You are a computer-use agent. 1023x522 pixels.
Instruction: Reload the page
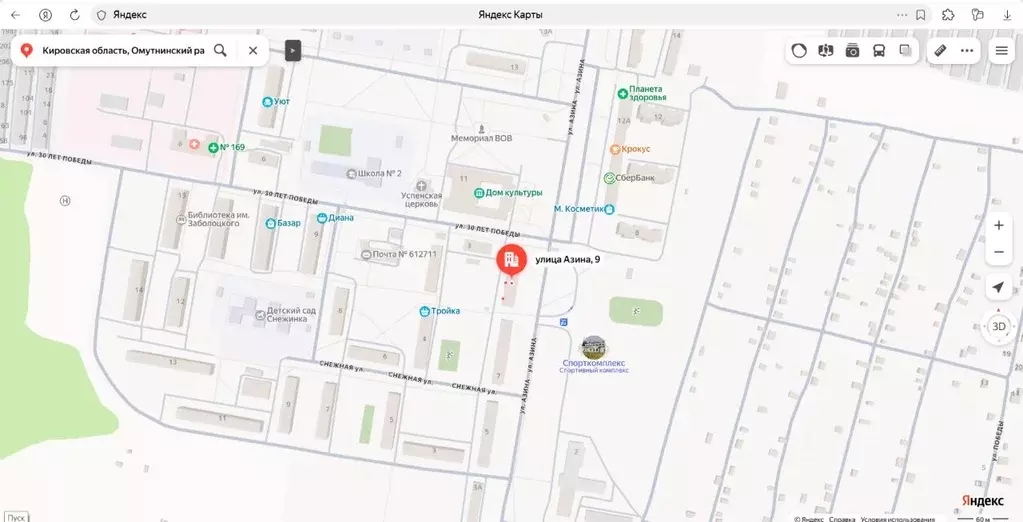click(74, 14)
